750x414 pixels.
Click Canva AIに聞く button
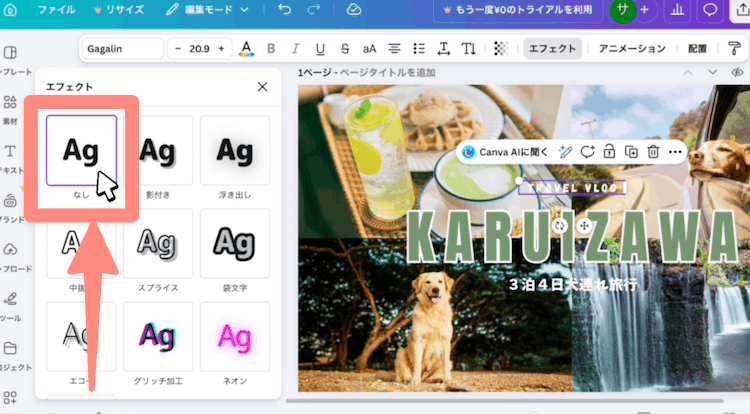[x=505, y=152]
